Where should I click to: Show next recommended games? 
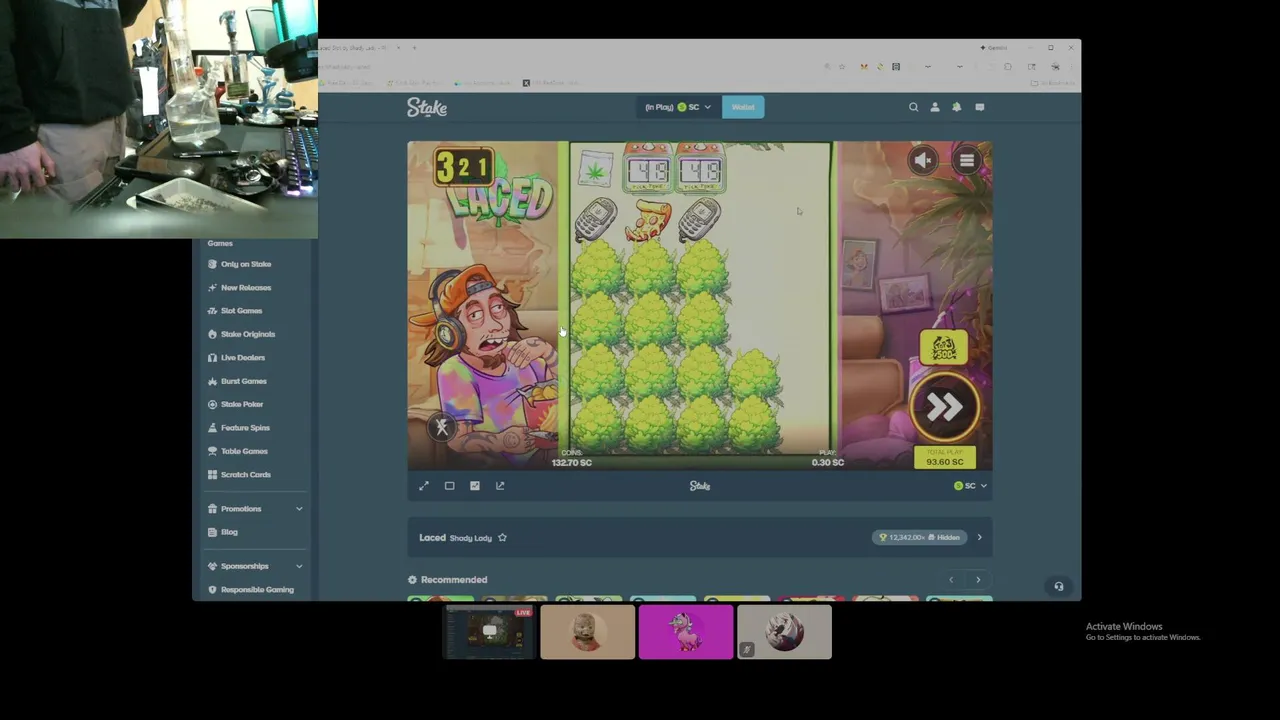pos(978,580)
